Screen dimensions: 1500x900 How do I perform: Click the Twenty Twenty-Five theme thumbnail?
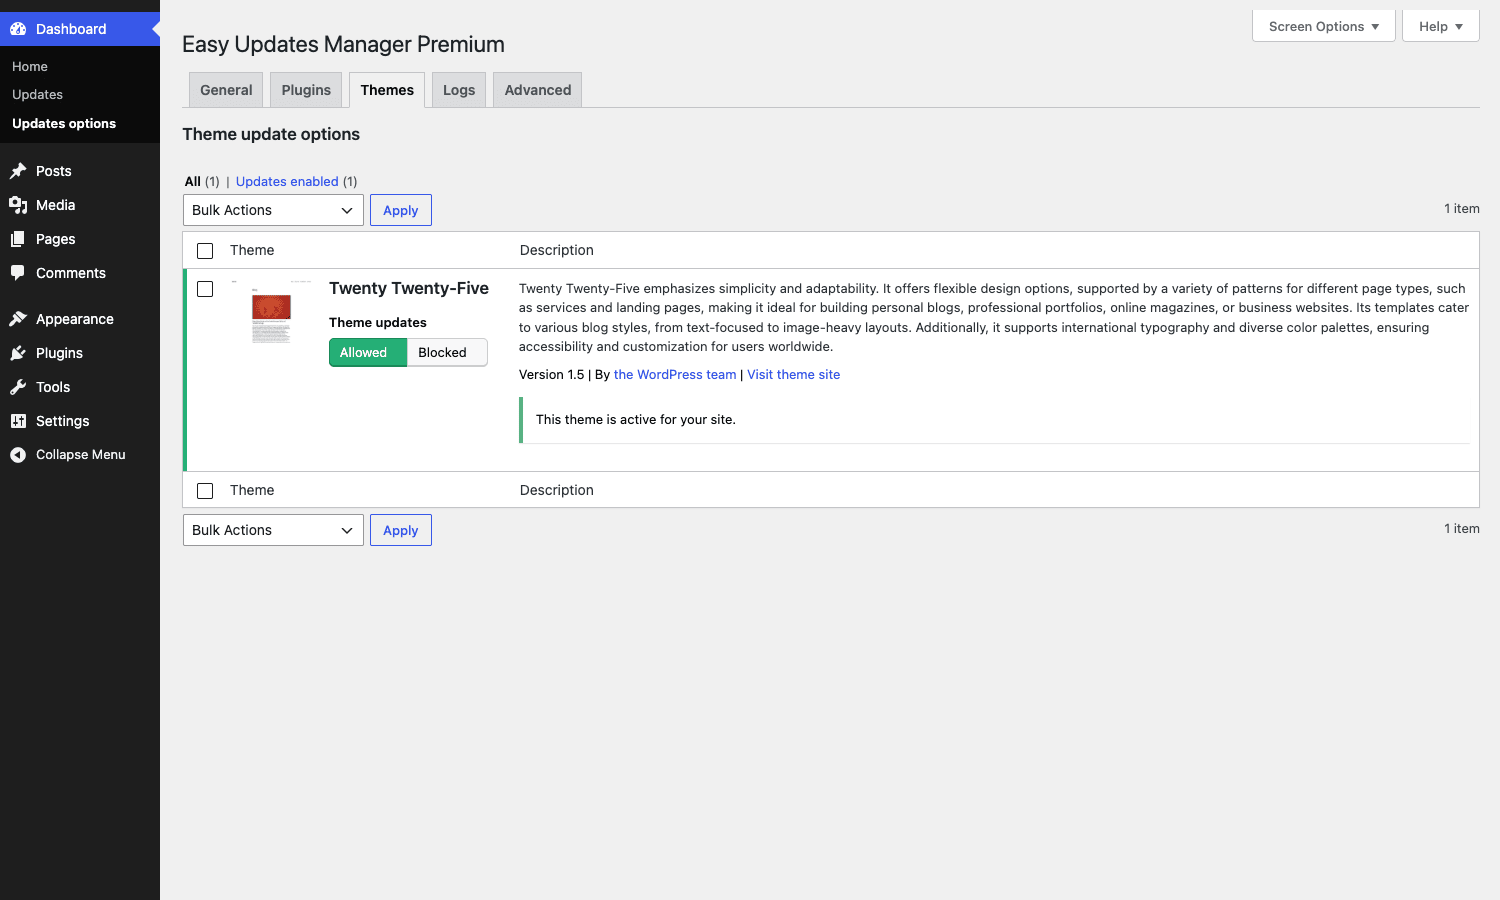(x=271, y=313)
